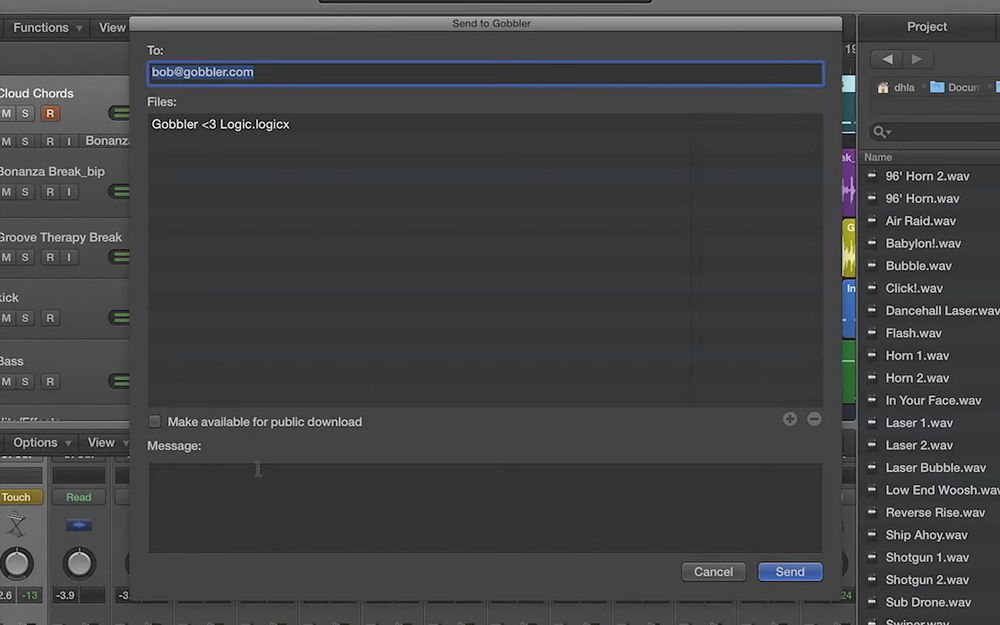Open the Functions menu
Image resolution: width=1000 pixels, height=625 pixels.
(x=47, y=27)
